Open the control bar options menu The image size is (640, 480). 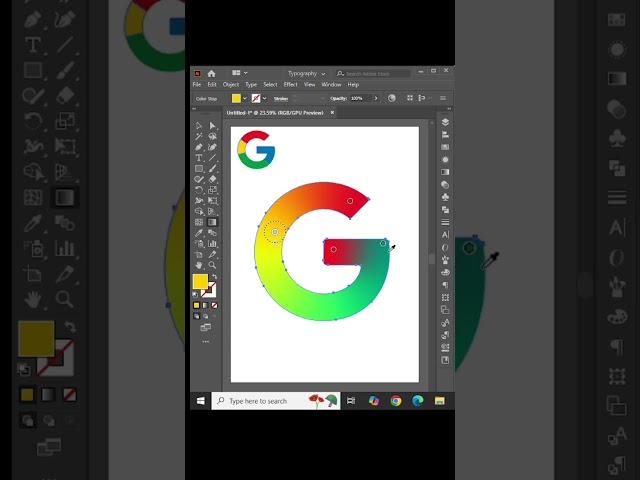443,98
